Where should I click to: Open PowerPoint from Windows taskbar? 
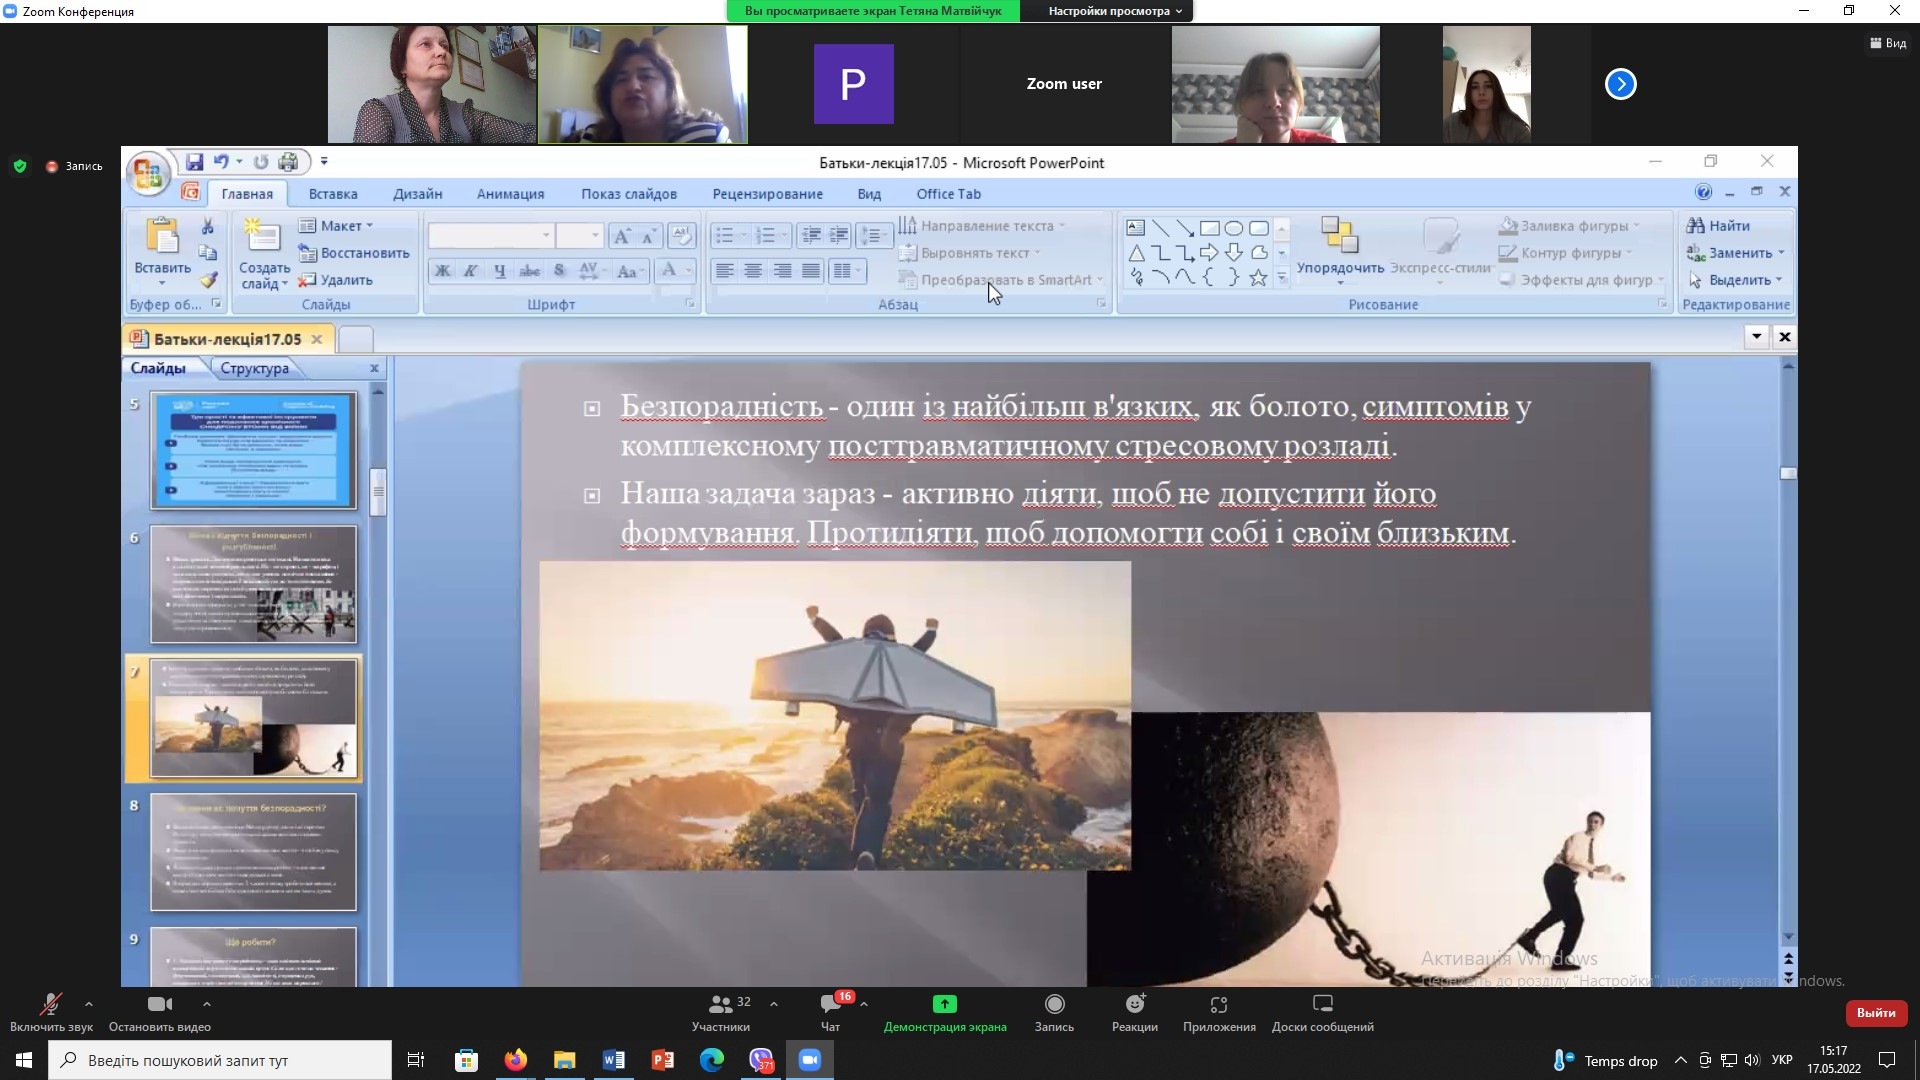click(x=662, y=1060)
